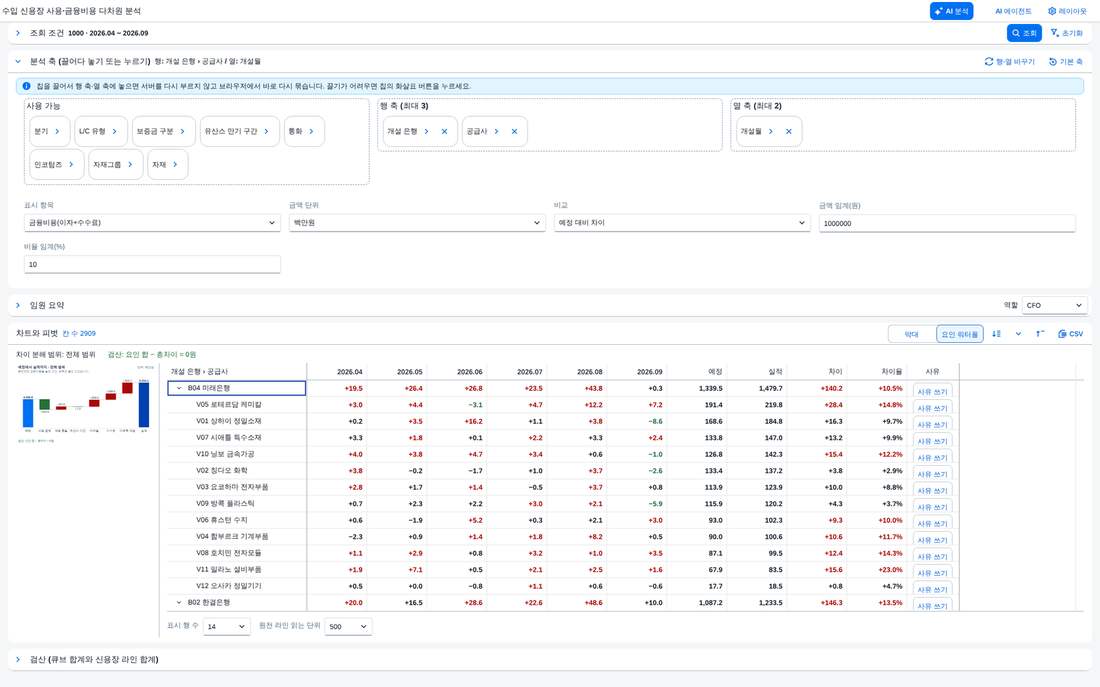
Task: Open the 금액 단위 dropdown
Action: tap(417, 222)
